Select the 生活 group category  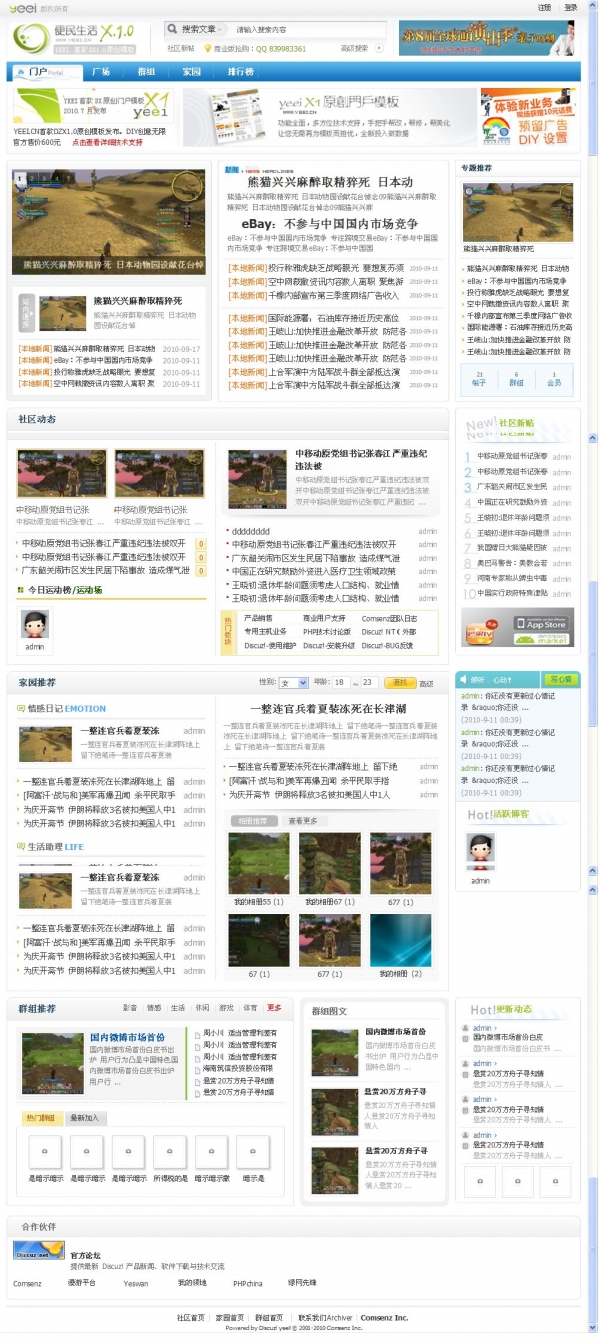pos(178,1008)
